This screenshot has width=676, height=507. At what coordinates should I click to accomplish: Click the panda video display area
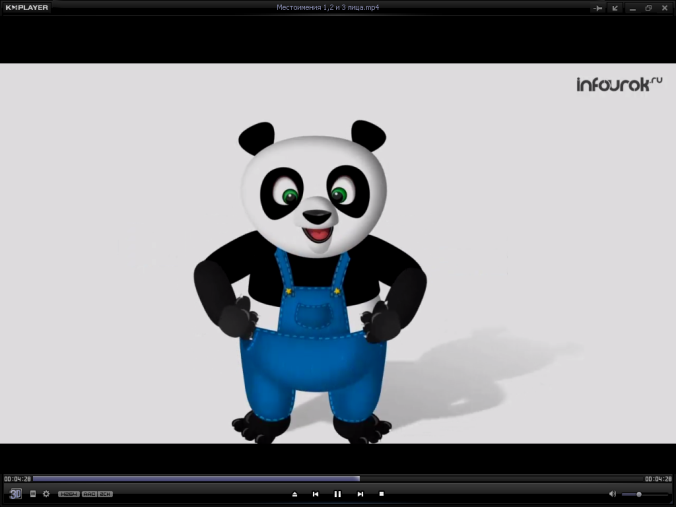click(338, 254)
